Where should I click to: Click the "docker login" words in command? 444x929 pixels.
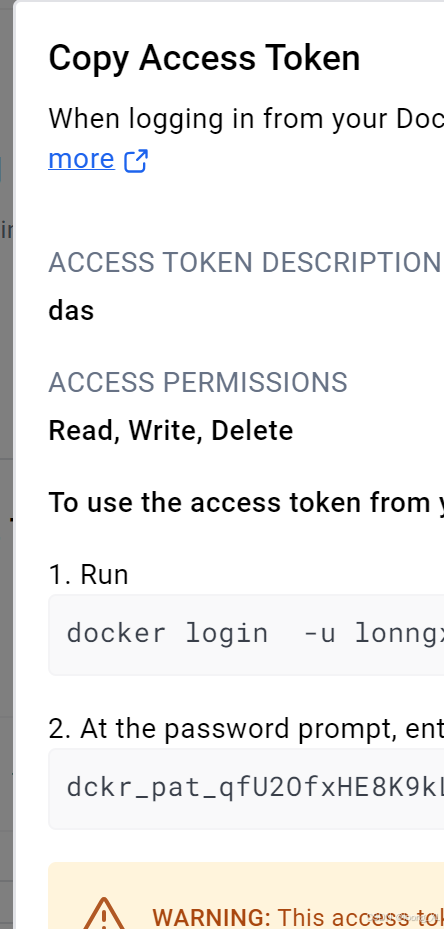167,633
